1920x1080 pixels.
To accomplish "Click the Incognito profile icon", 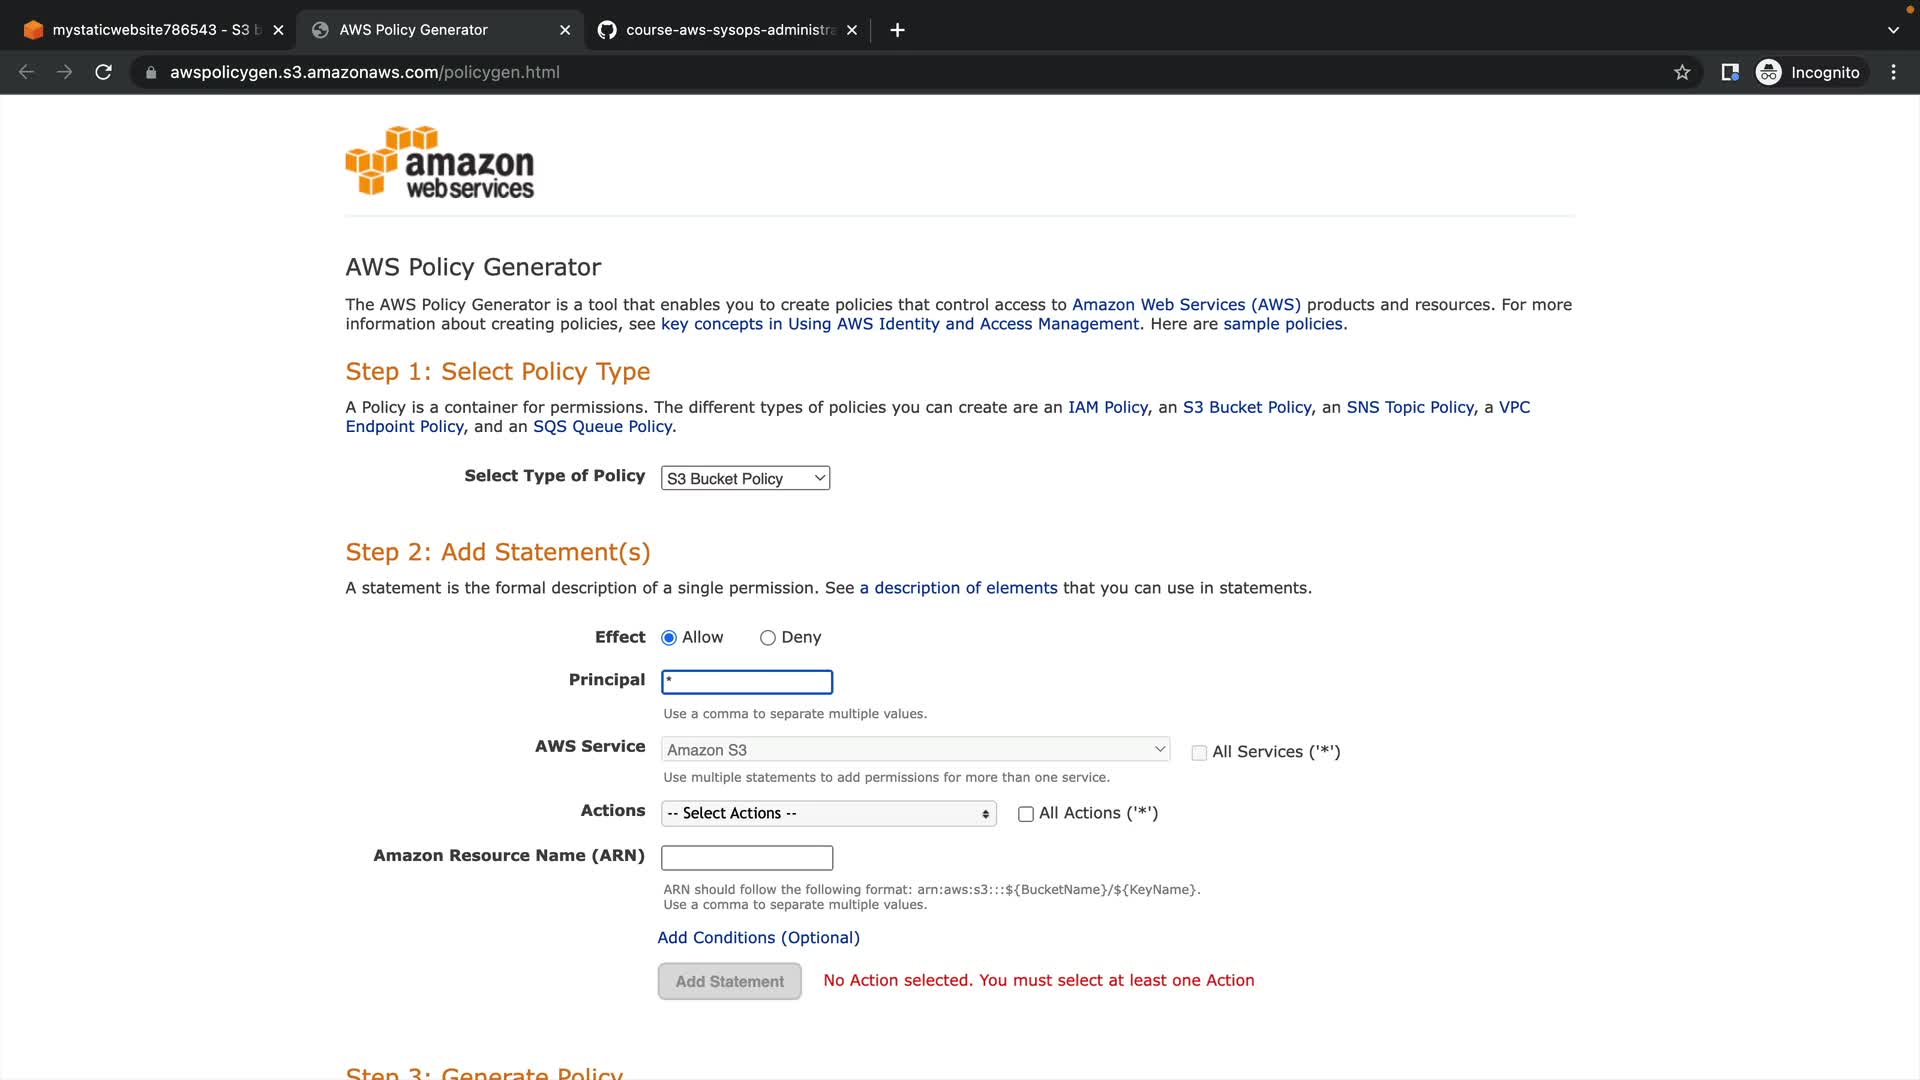I will point(1768,72).
